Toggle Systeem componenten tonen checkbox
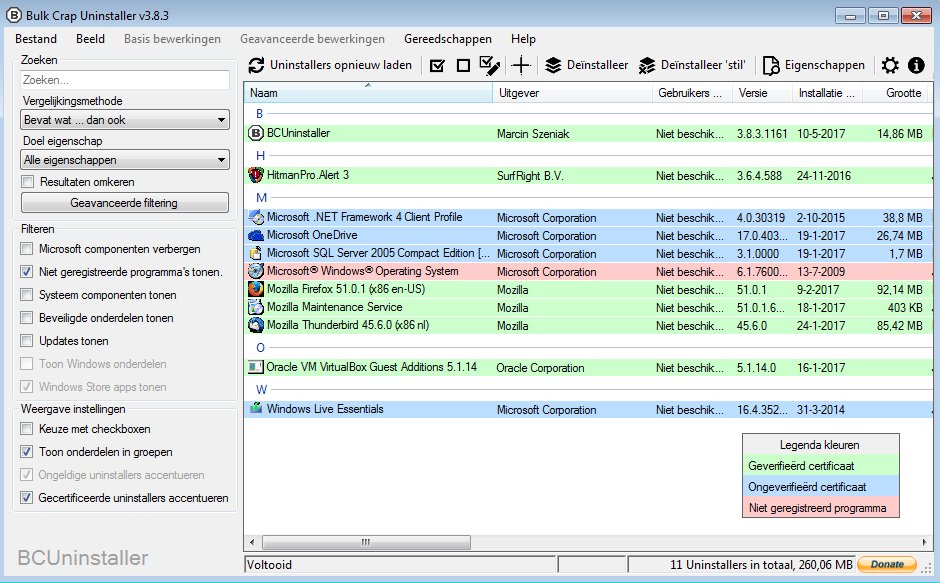The height and width of the screenshot is (583, 940). point(28,295)
